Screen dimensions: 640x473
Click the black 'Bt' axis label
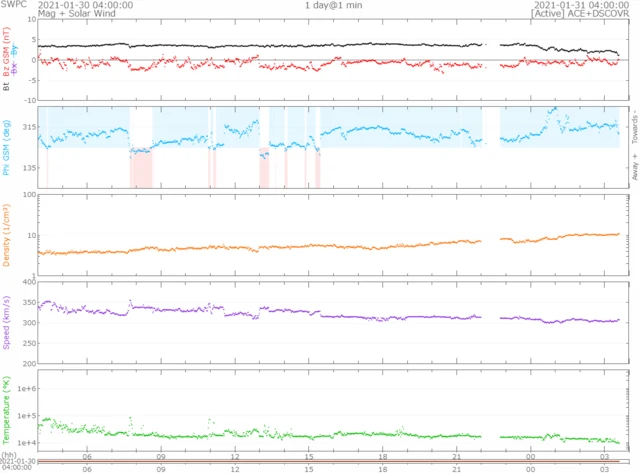click(6, 86)
